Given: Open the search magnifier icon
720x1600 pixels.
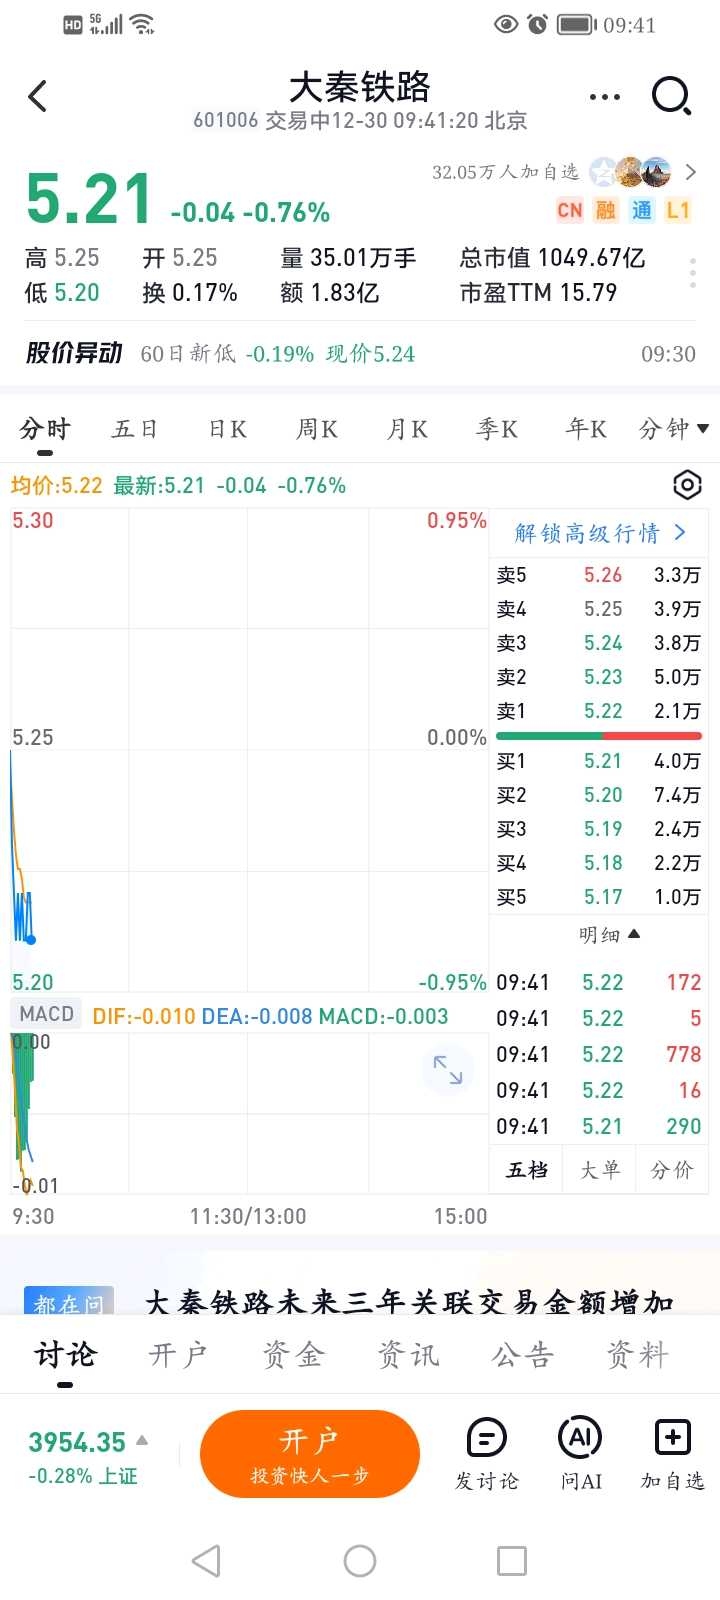Looking at the screenshot, I should pyautogui.click(x=671, y=96).
